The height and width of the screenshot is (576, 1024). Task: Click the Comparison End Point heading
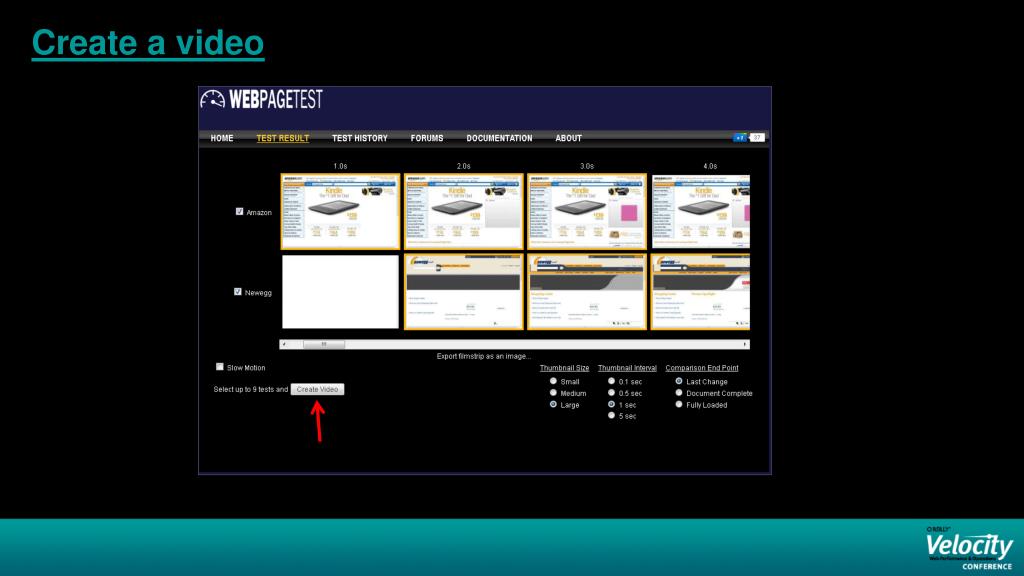pos(702,368)
